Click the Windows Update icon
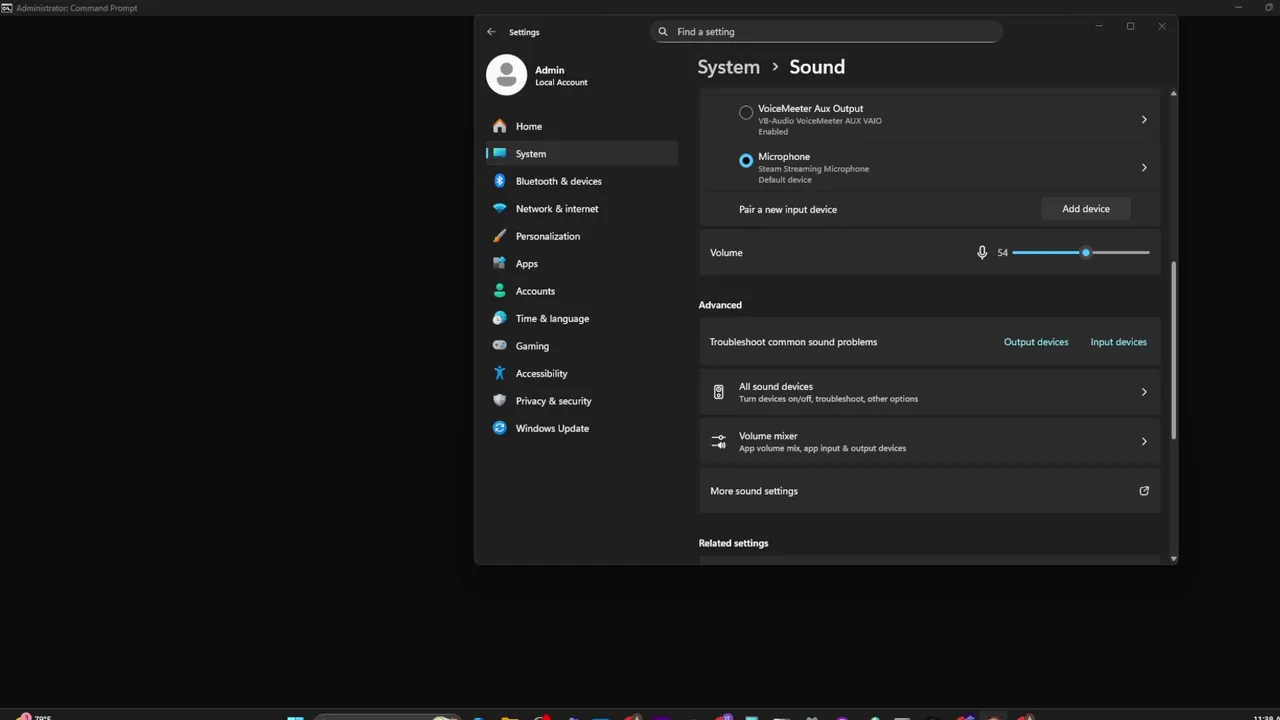 500,428
